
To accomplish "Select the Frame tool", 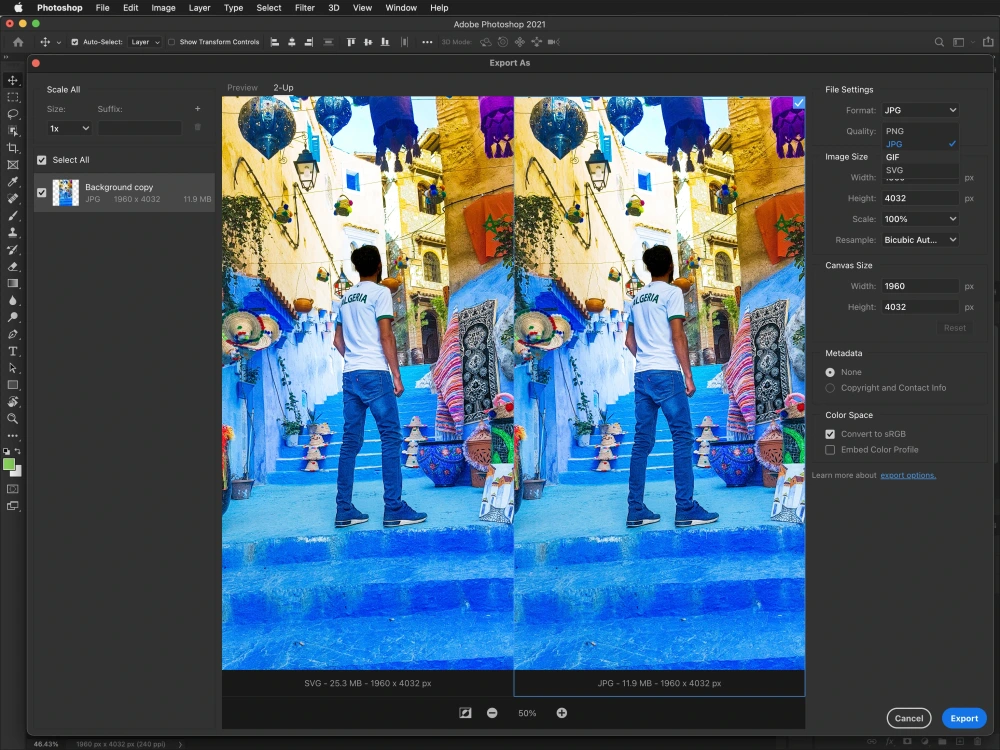I will pos(13,165).
